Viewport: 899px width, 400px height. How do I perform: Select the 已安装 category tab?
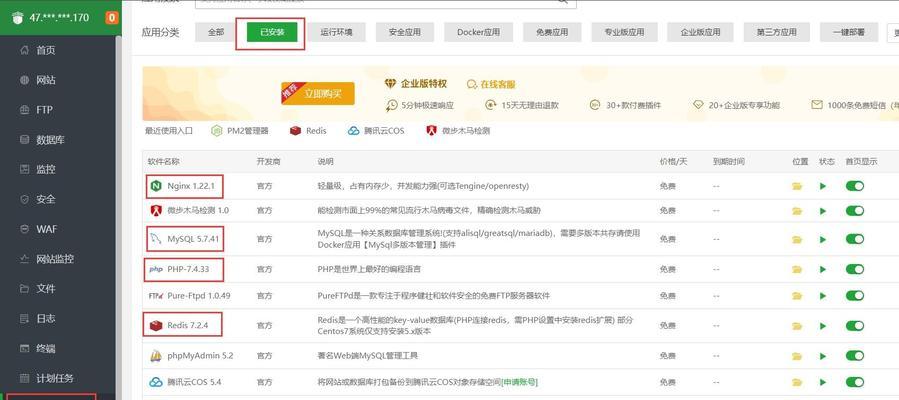click(272, 32)
